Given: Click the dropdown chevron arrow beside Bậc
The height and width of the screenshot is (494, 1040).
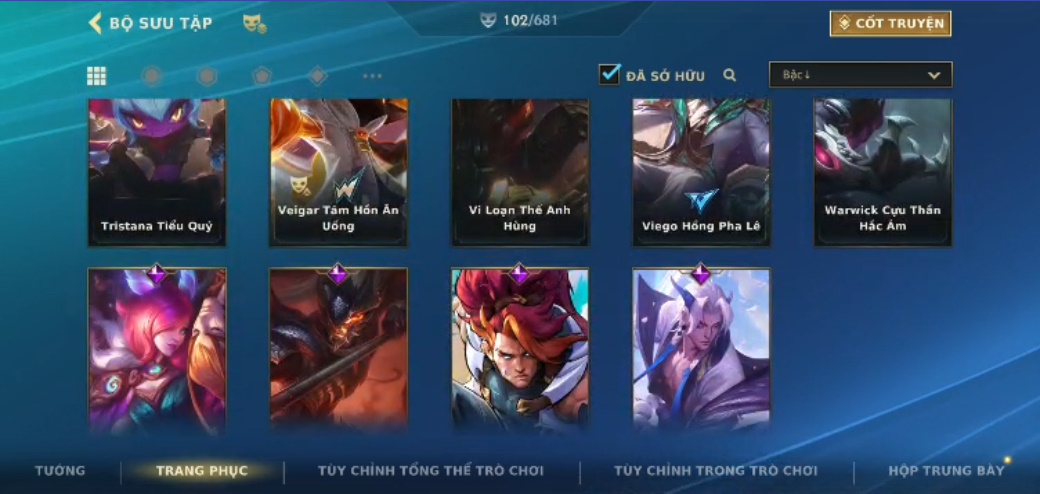Looking at the screenshot, I should [934, 75].
